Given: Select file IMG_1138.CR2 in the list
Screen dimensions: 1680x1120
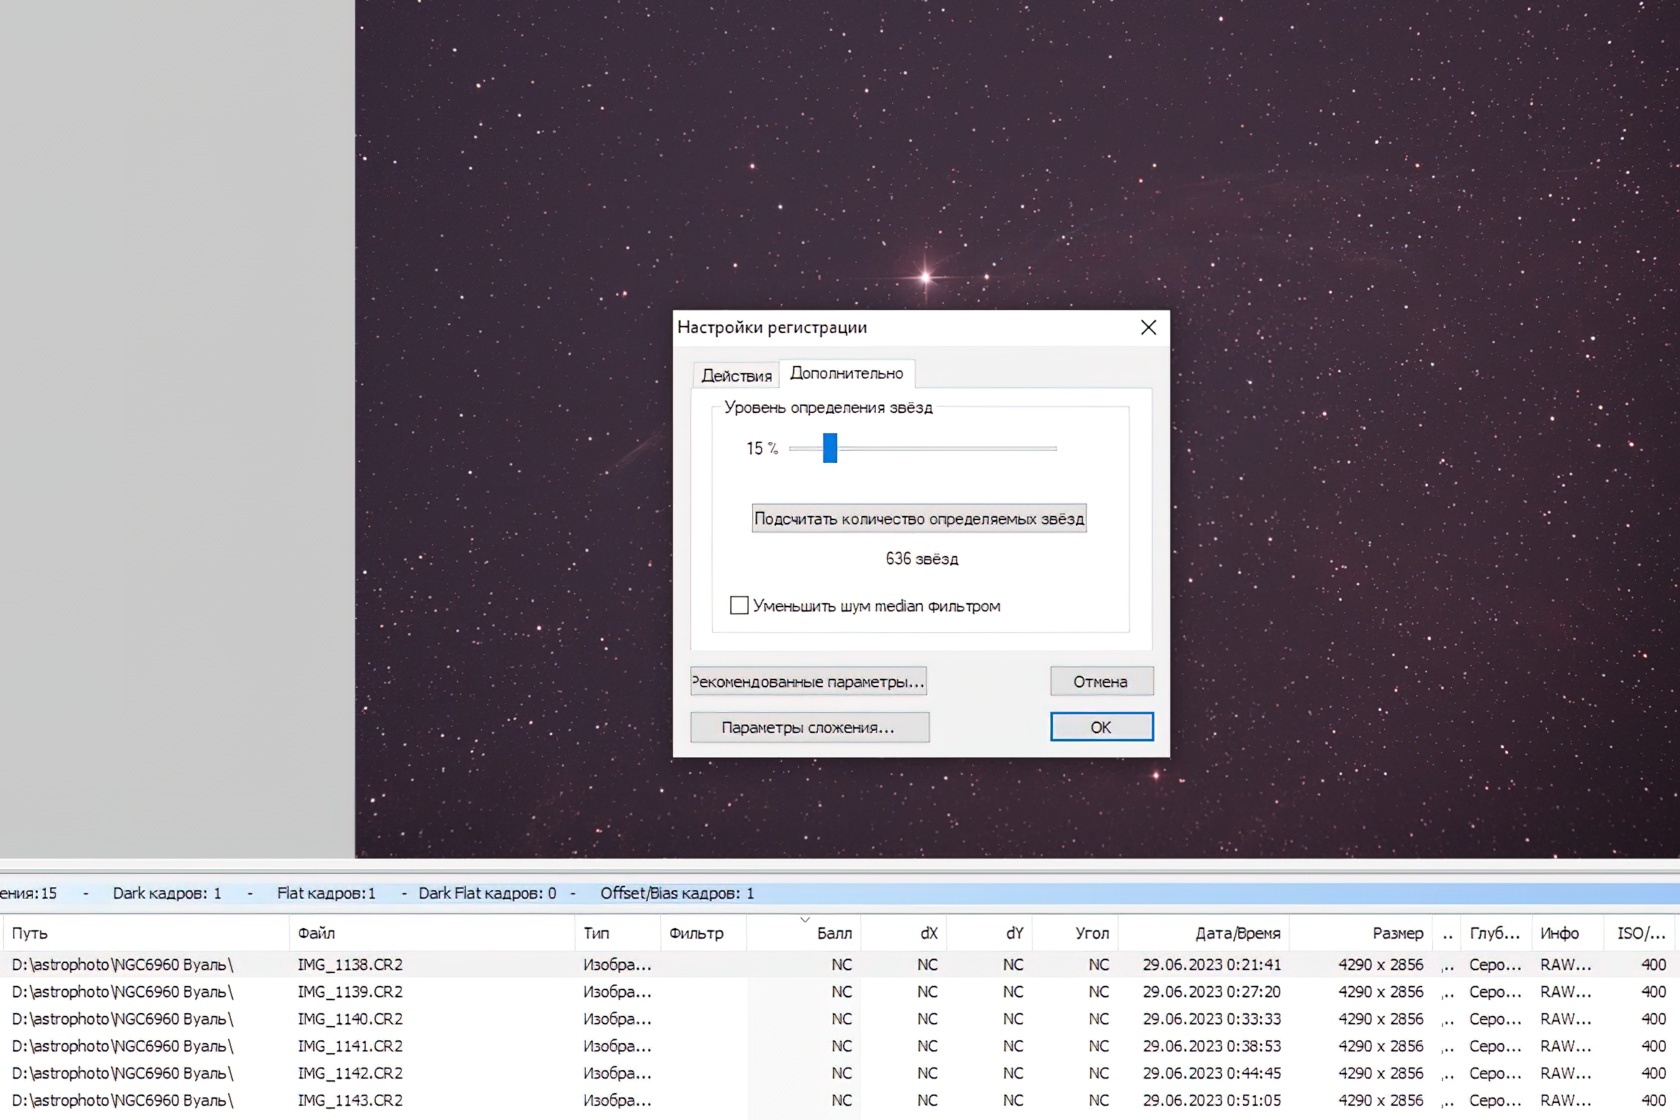Looking at the screenshot, I should click(x=350, y=965).
